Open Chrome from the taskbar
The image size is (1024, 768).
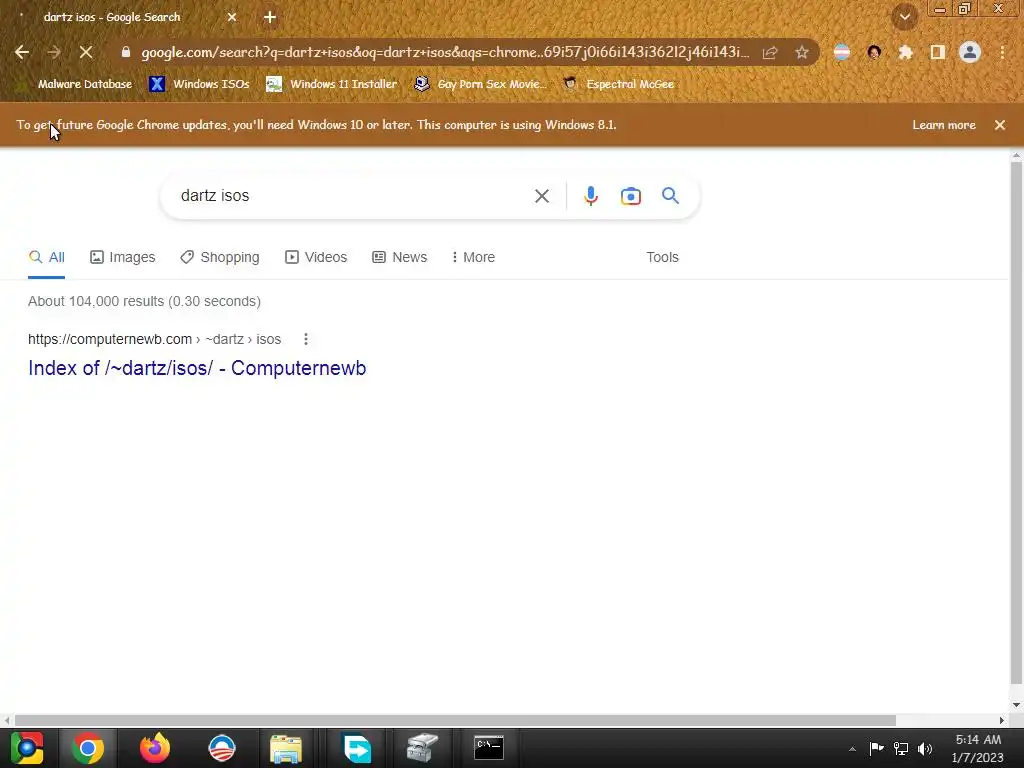88,748
